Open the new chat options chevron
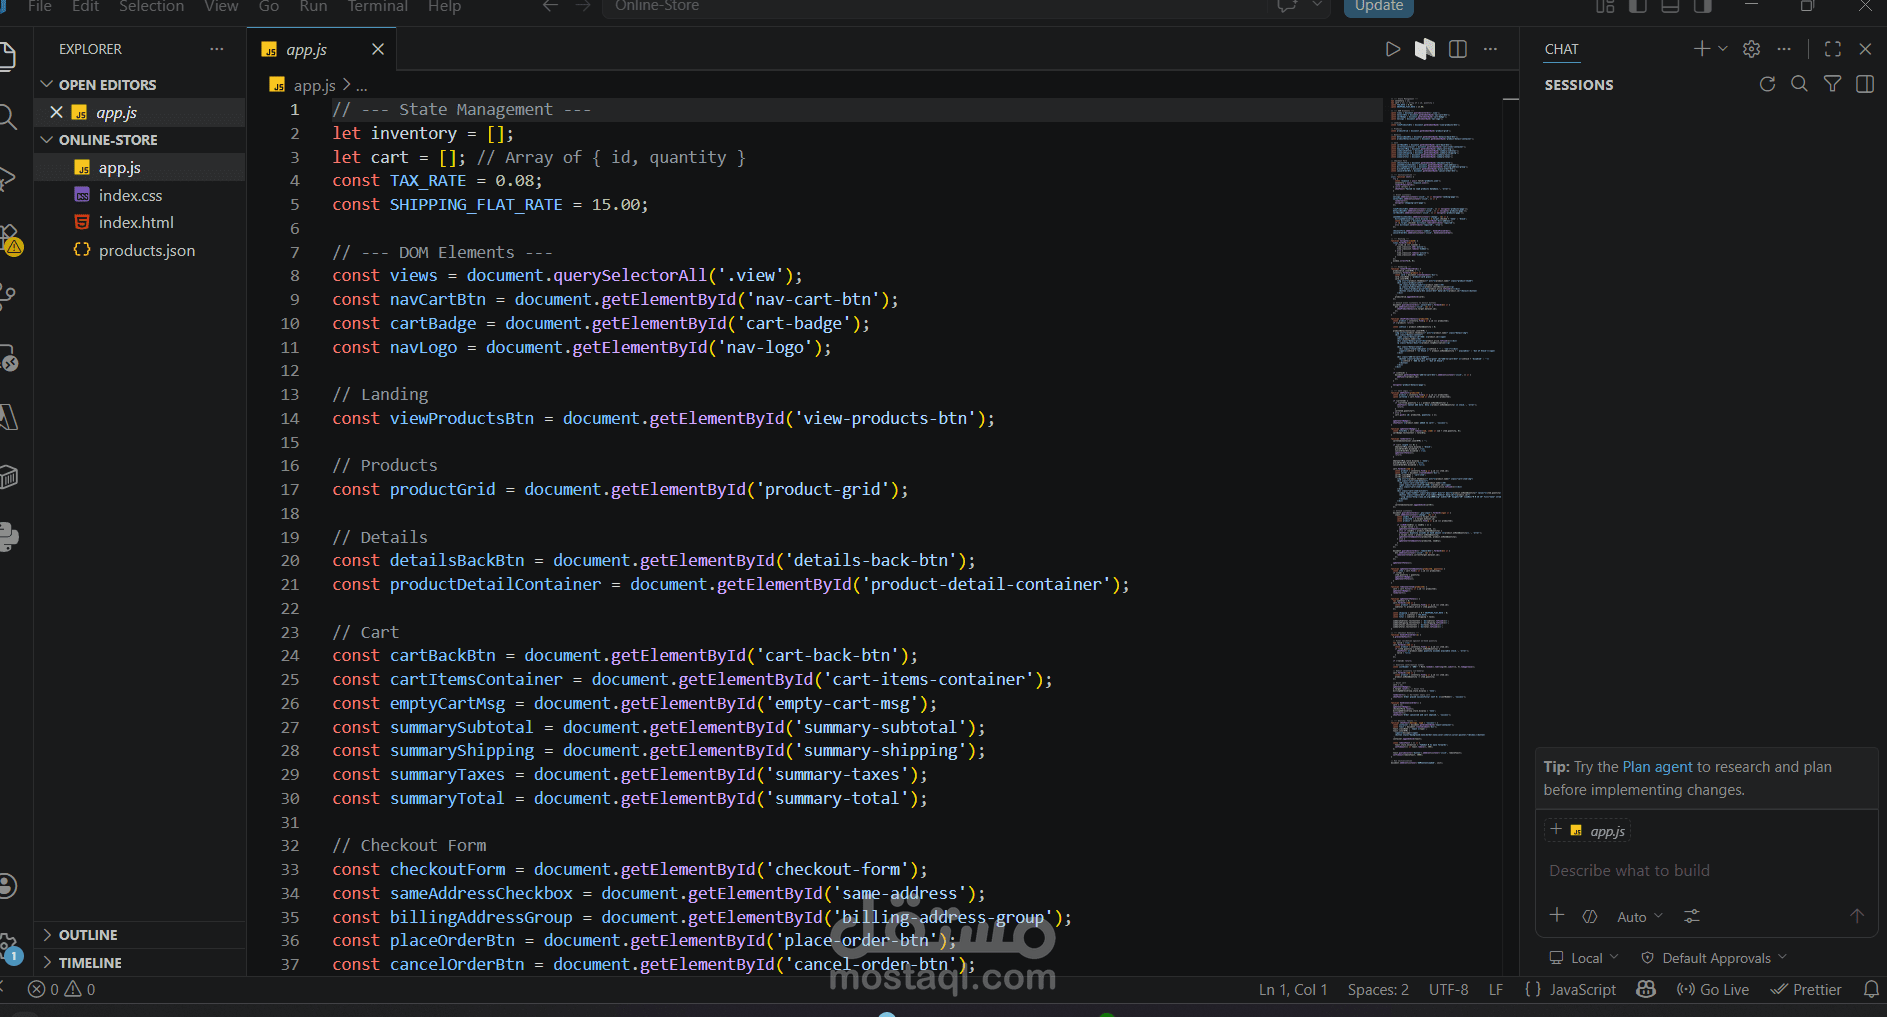The width and height of the screenshot is (1887, 1017). click(1722, 48)
